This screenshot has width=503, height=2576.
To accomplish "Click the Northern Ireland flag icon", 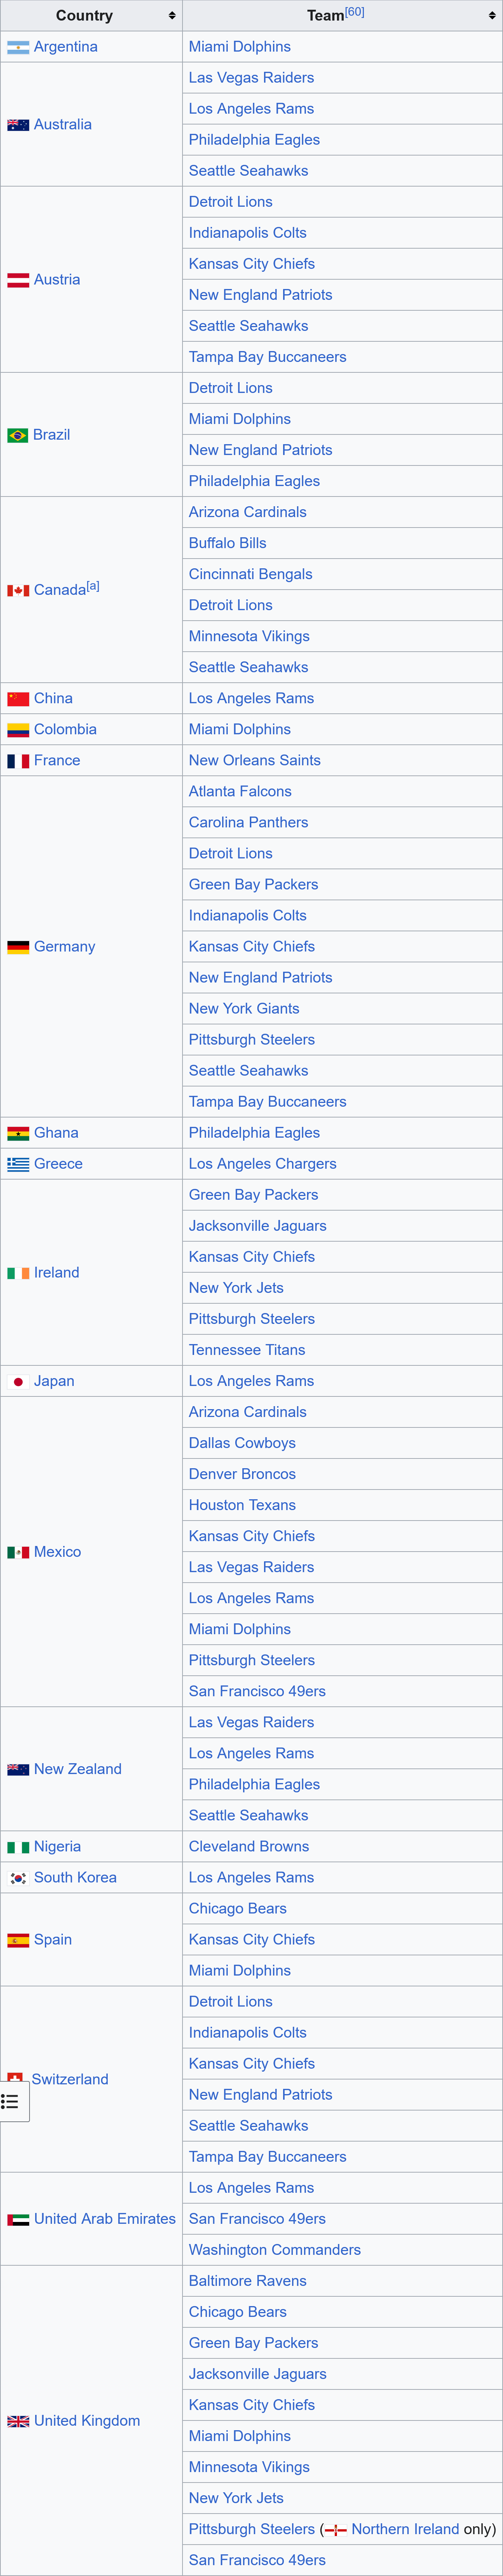I will click(336, 2530).
